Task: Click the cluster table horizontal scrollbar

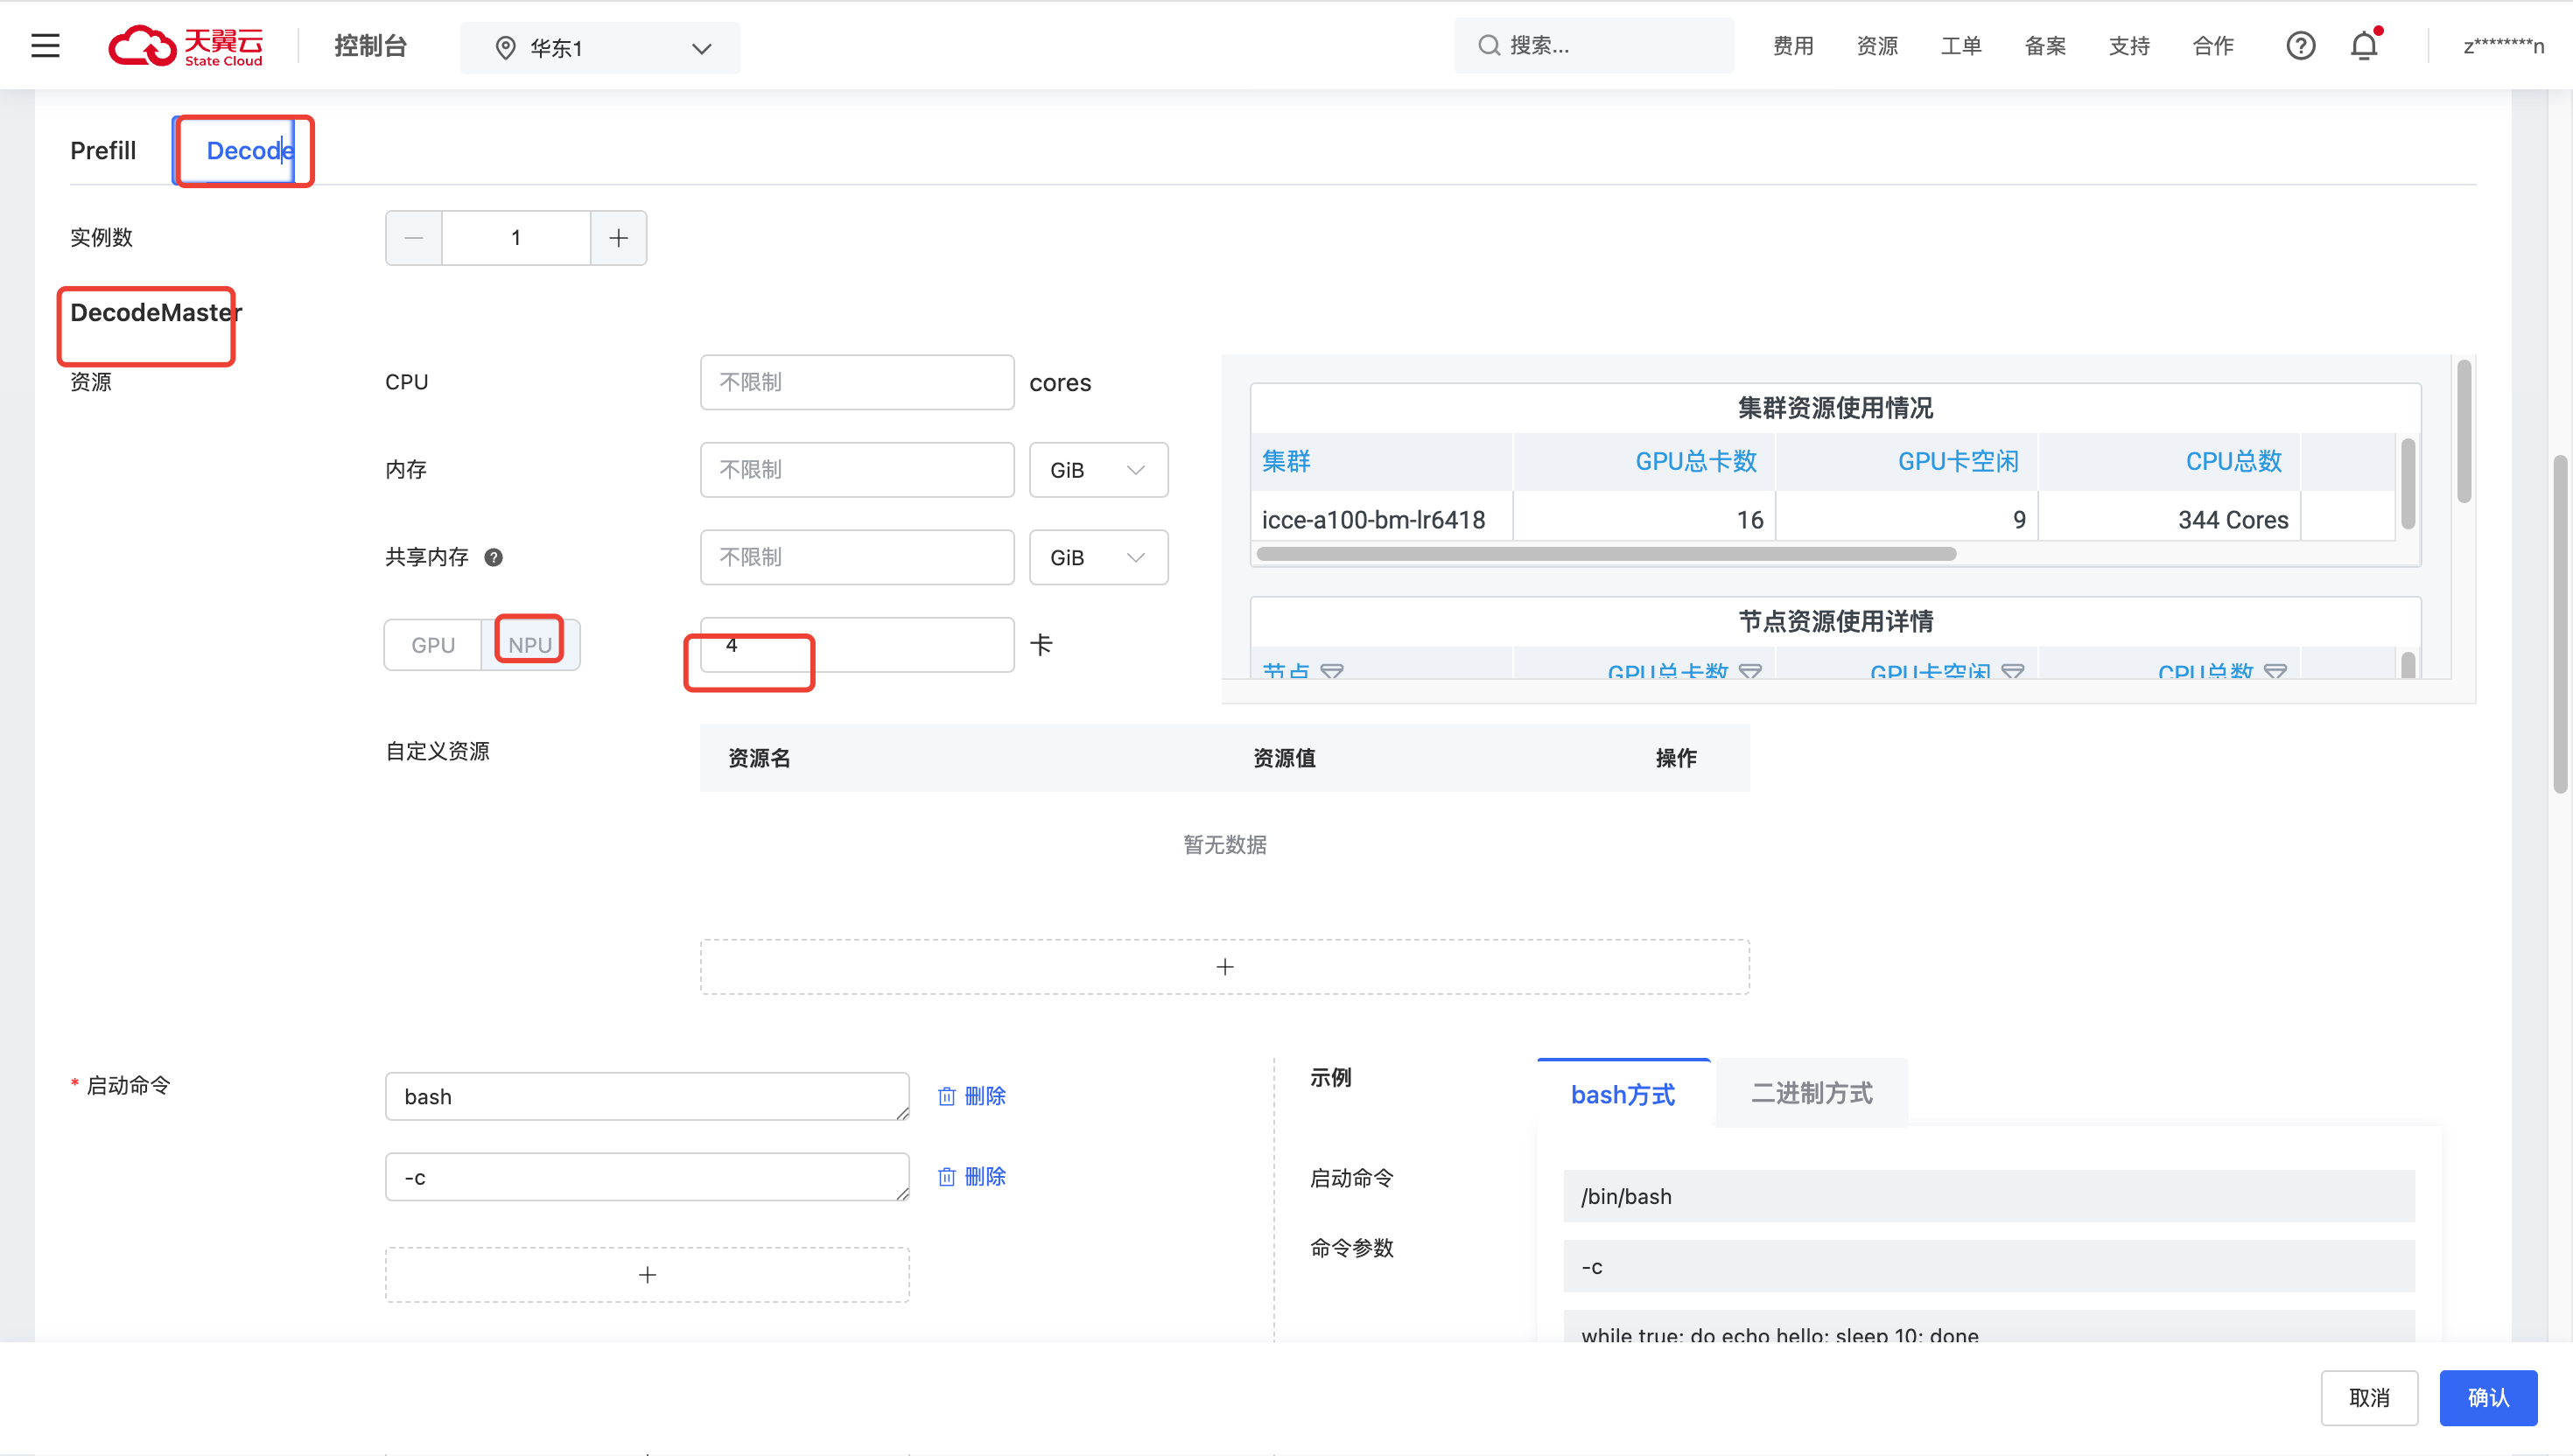Action: (x=1605, y=554)
